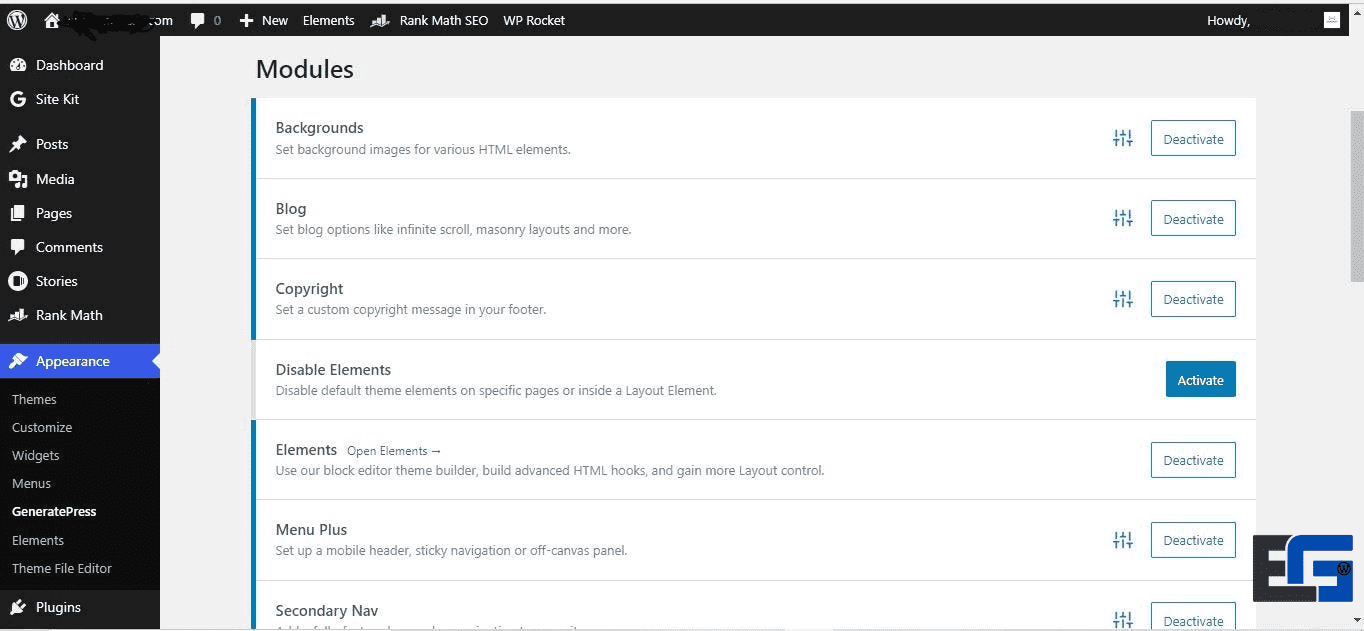Open settings sliders icon for Blog module

tap(1123, 219)
